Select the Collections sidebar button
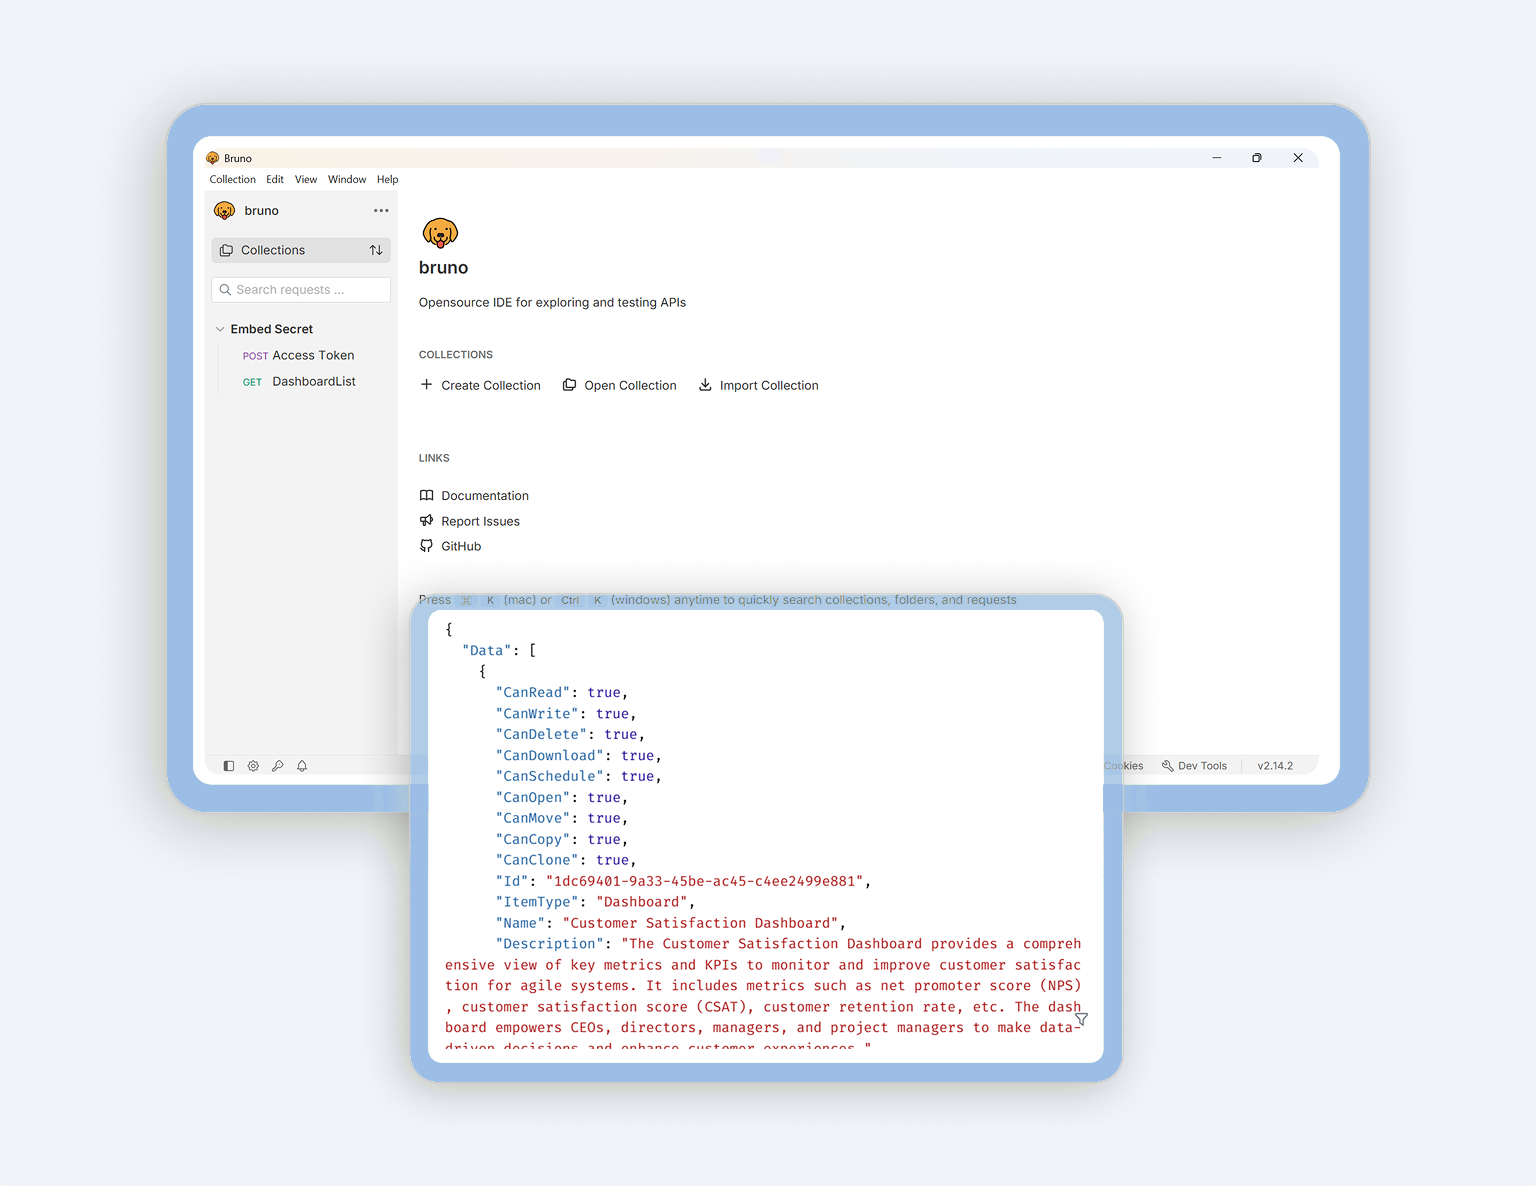 click(301, 250)
